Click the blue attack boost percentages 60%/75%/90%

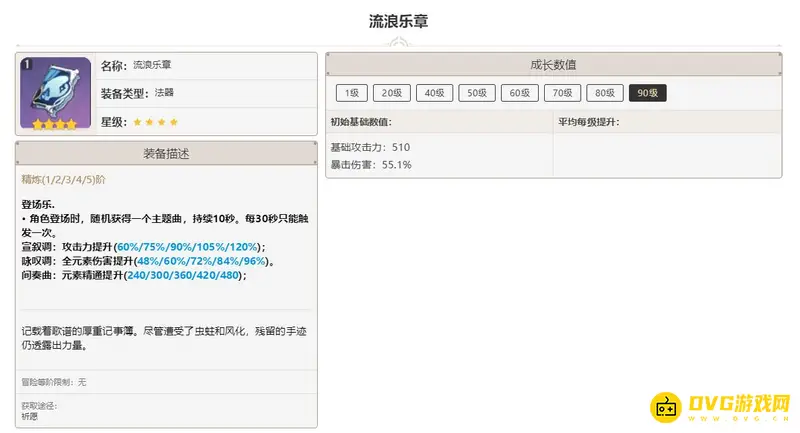click(188, 247)
